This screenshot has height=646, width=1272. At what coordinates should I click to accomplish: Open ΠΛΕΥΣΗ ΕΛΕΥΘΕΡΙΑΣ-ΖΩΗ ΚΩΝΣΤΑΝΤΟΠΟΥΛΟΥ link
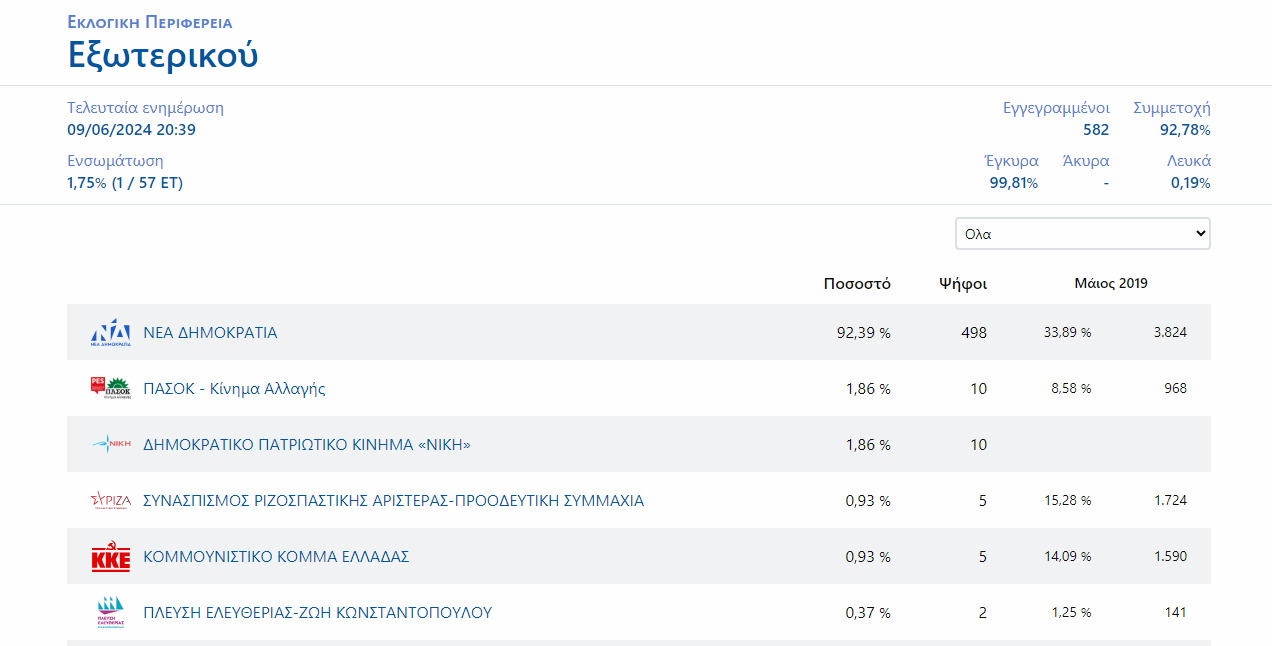pyautogui.click(x=317, y=613)
